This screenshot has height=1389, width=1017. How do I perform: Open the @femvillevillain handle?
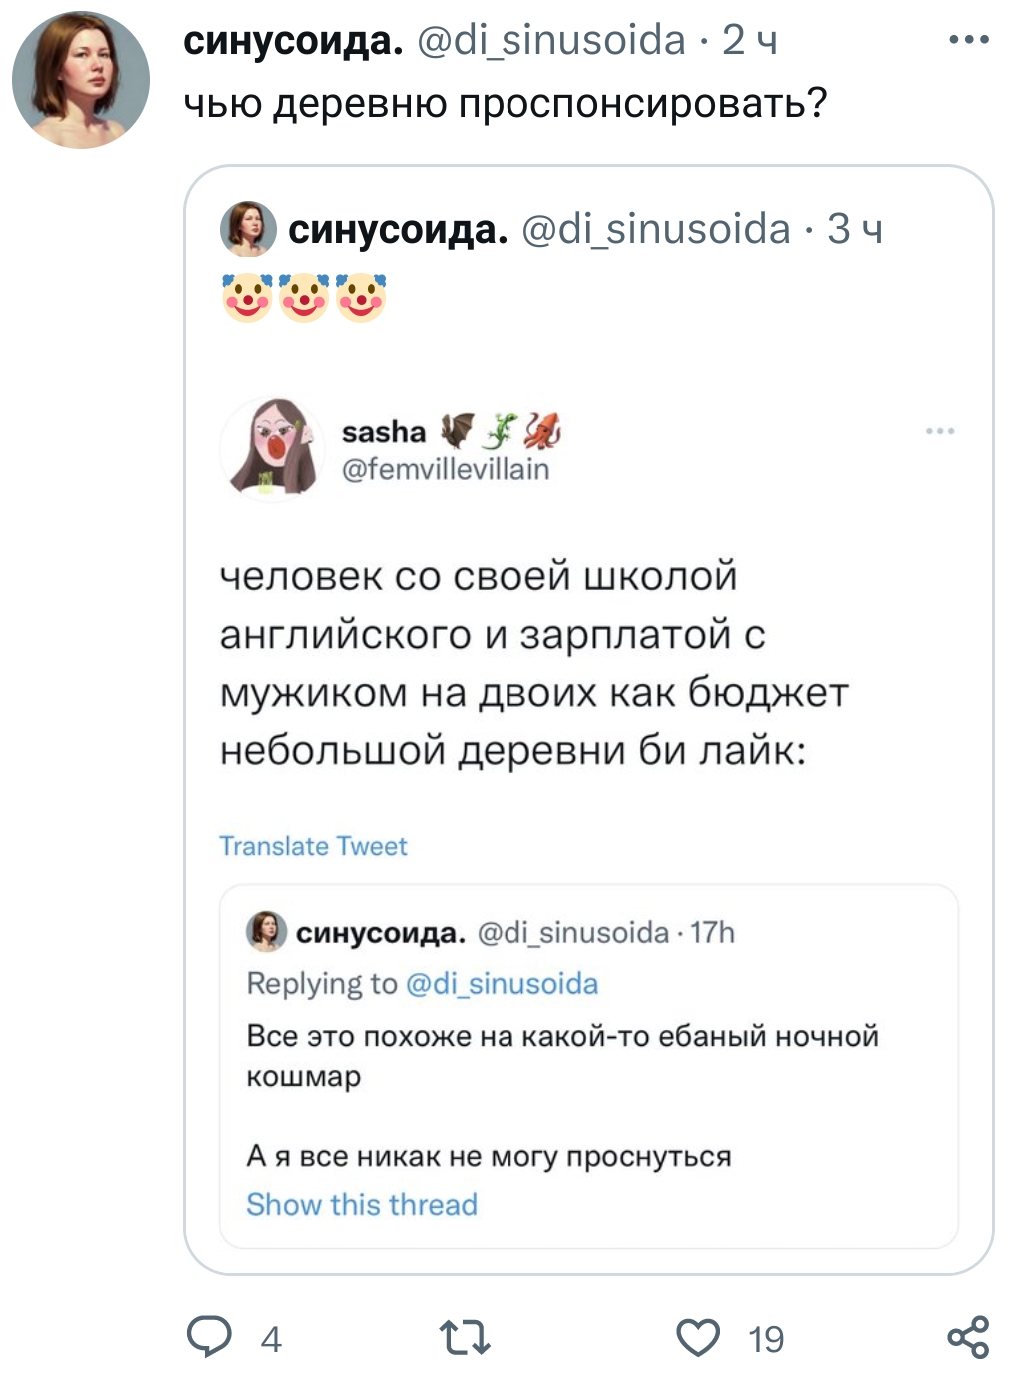pyautogui.click(x=445, y=469)
